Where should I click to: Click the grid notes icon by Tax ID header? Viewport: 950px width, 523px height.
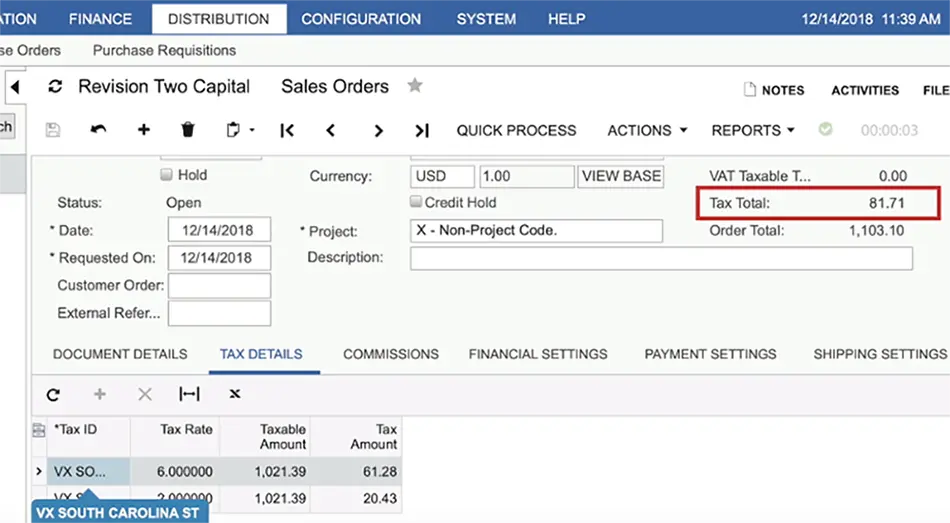(39, 430)
